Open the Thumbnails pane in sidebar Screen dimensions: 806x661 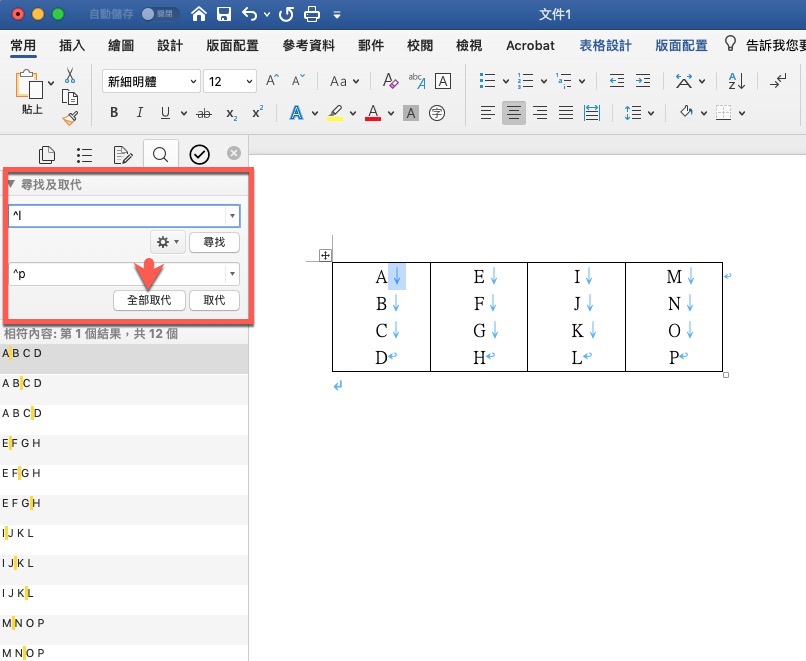(46, 154)
